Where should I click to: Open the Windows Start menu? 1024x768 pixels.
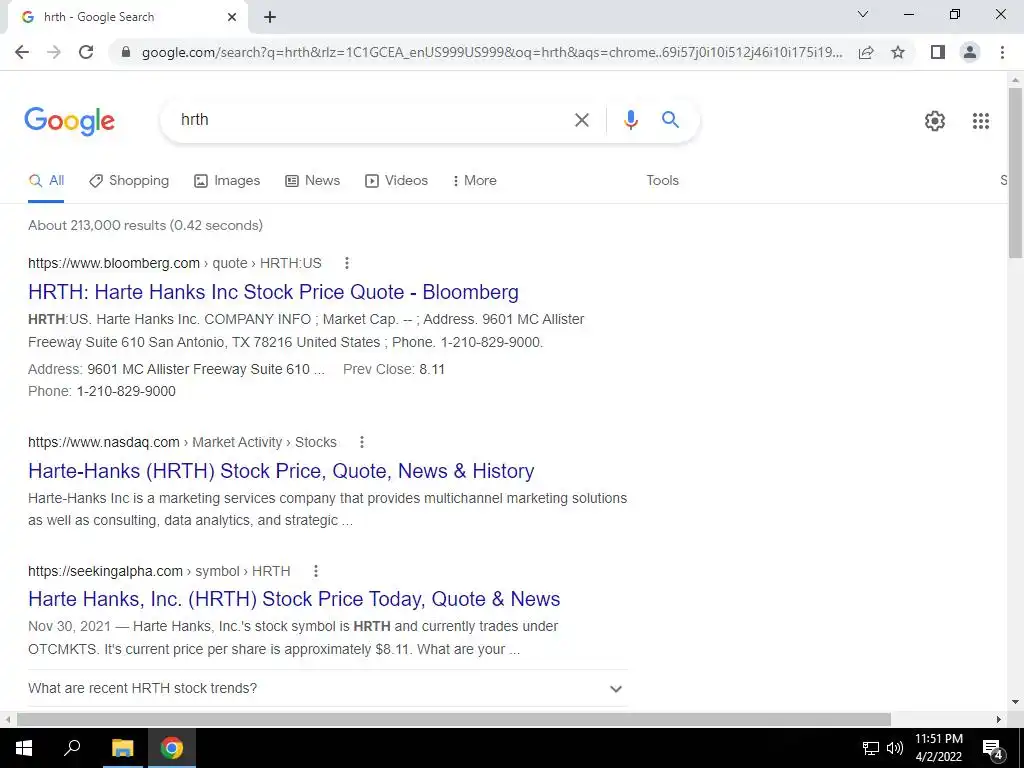click(x=24, y=748)
